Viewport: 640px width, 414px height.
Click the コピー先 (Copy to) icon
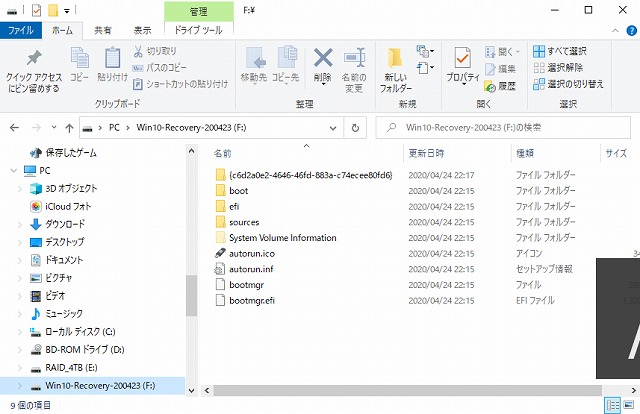[285, 64]
